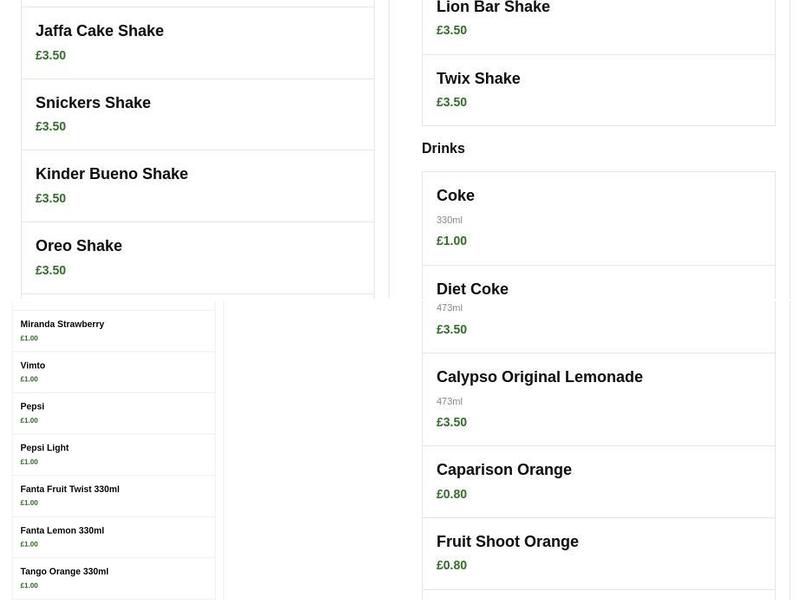This screenshot has height=600, width=800.
Task: Choose the Kinder Bueno Shake
Action: tap(198, 186)
